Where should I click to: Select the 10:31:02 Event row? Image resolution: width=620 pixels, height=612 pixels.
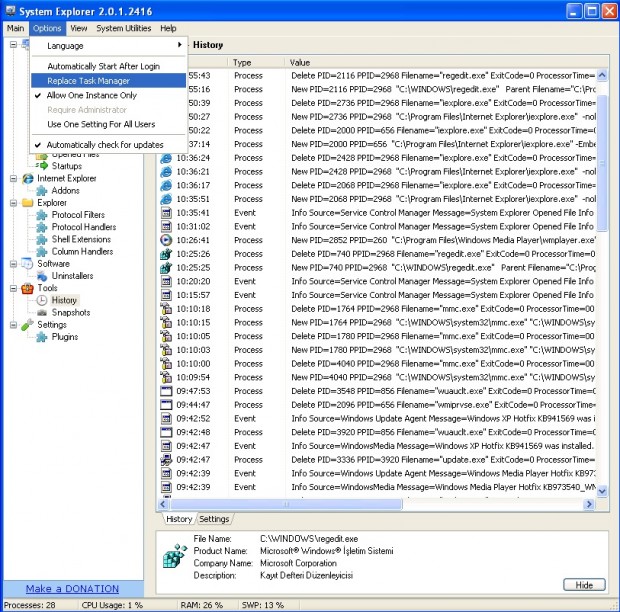point(378,227)
